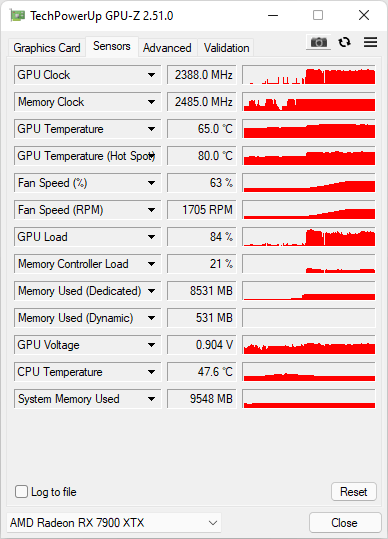388x539 pixels.
Task: Open the Advanced tab
Action: coord(167,48)
